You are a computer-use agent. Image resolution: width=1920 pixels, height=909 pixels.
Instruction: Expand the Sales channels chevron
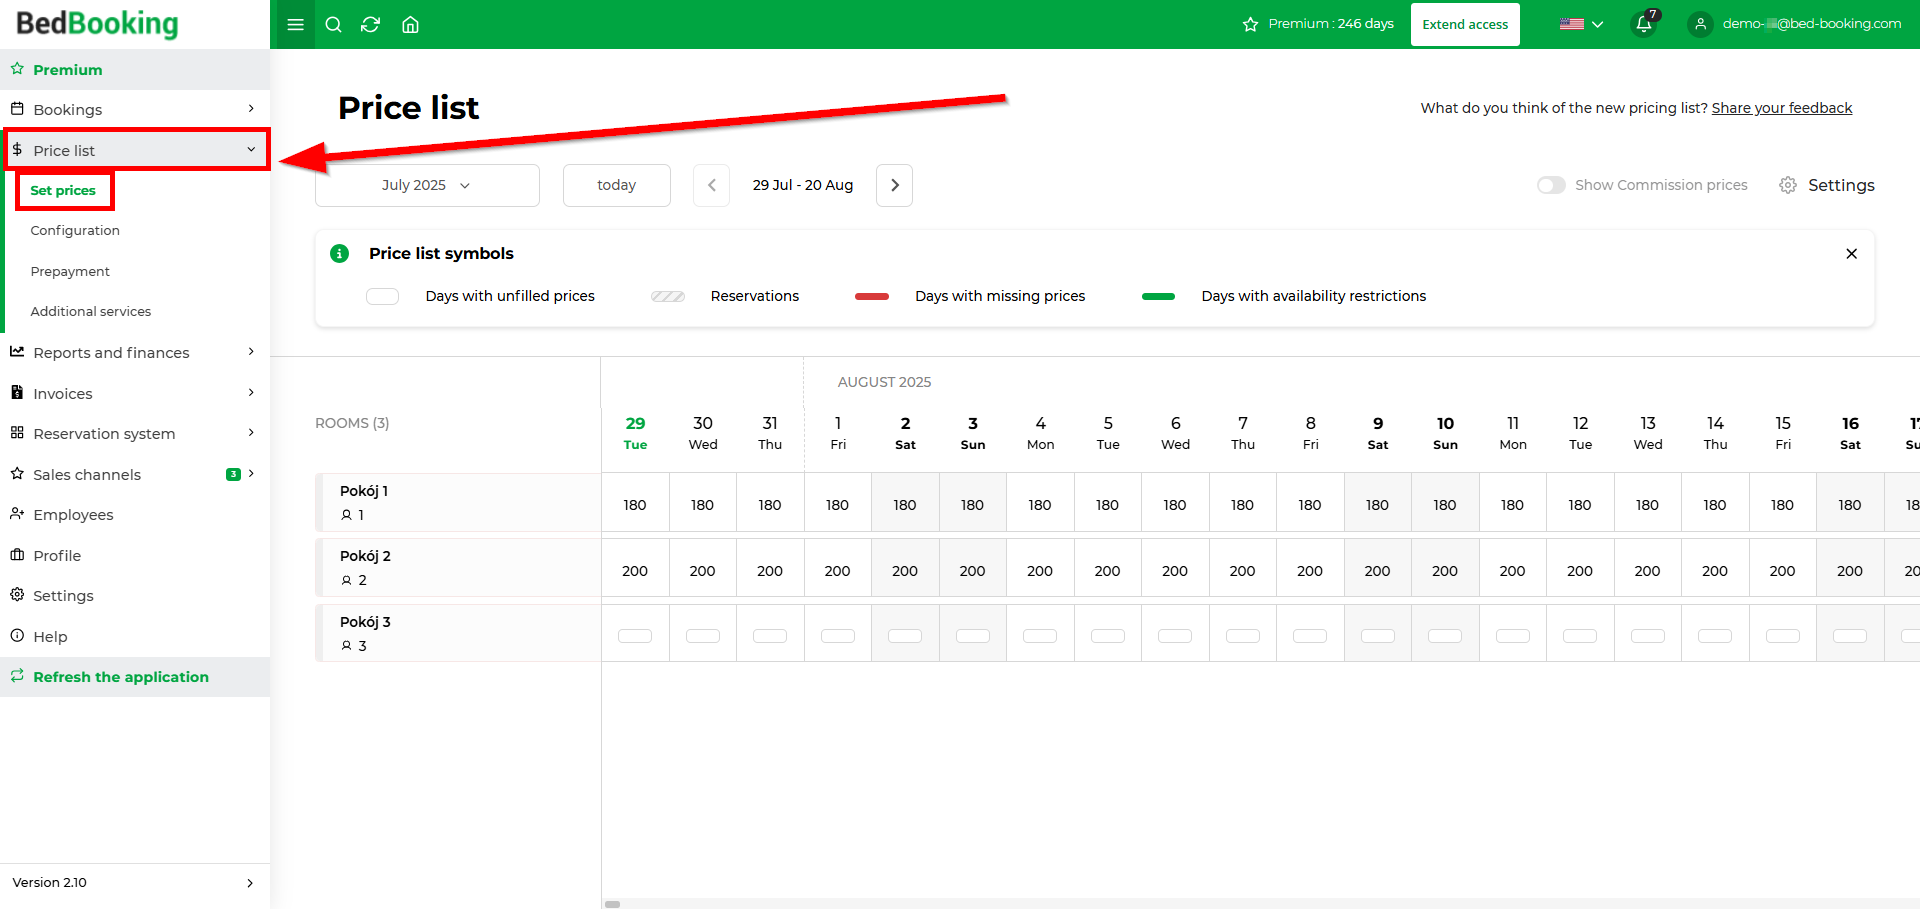coord(251,474)
